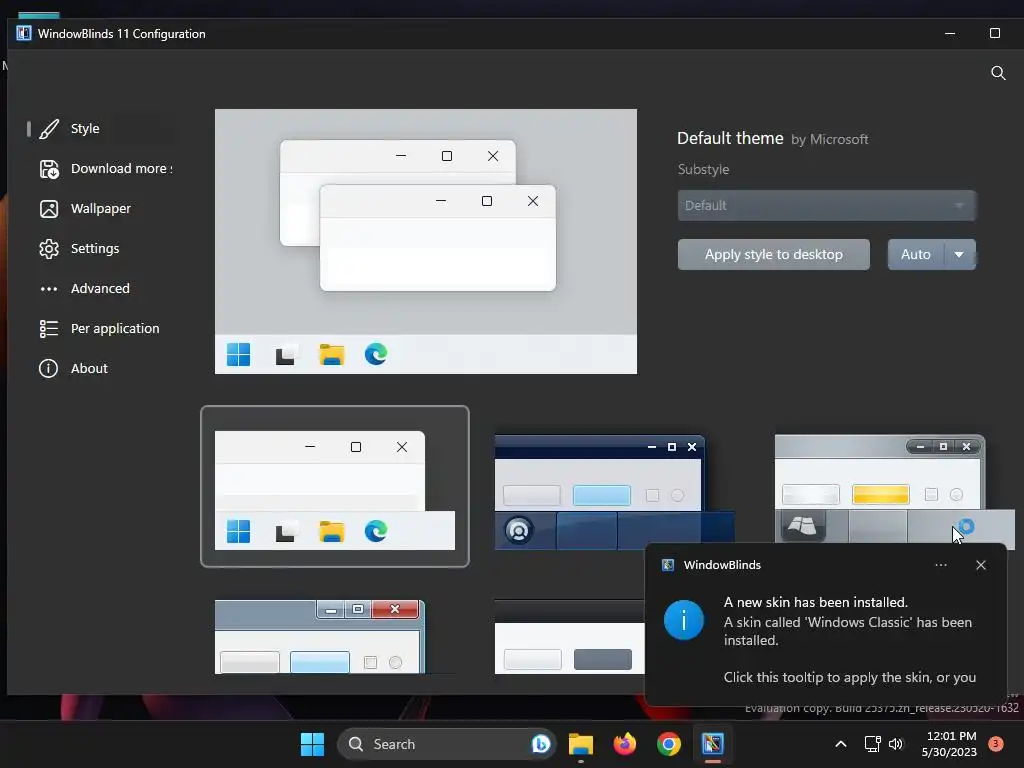Image resolution: width=1024 pixels, height=768 pixels.
Task: Click the Download more icon
Action: pos(49,169)
